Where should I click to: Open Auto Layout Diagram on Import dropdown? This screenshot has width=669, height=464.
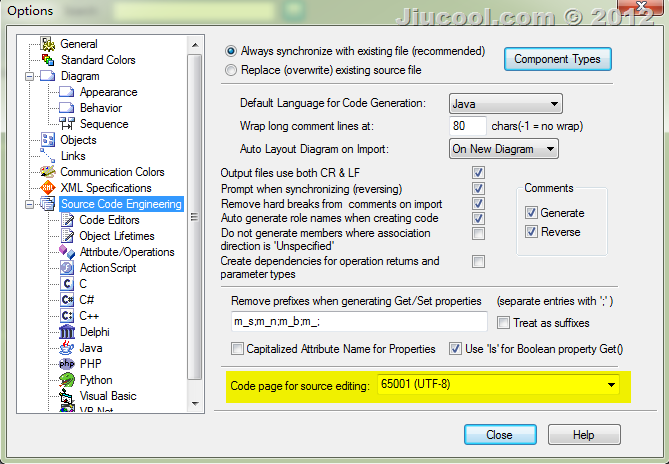pos(503,149)
